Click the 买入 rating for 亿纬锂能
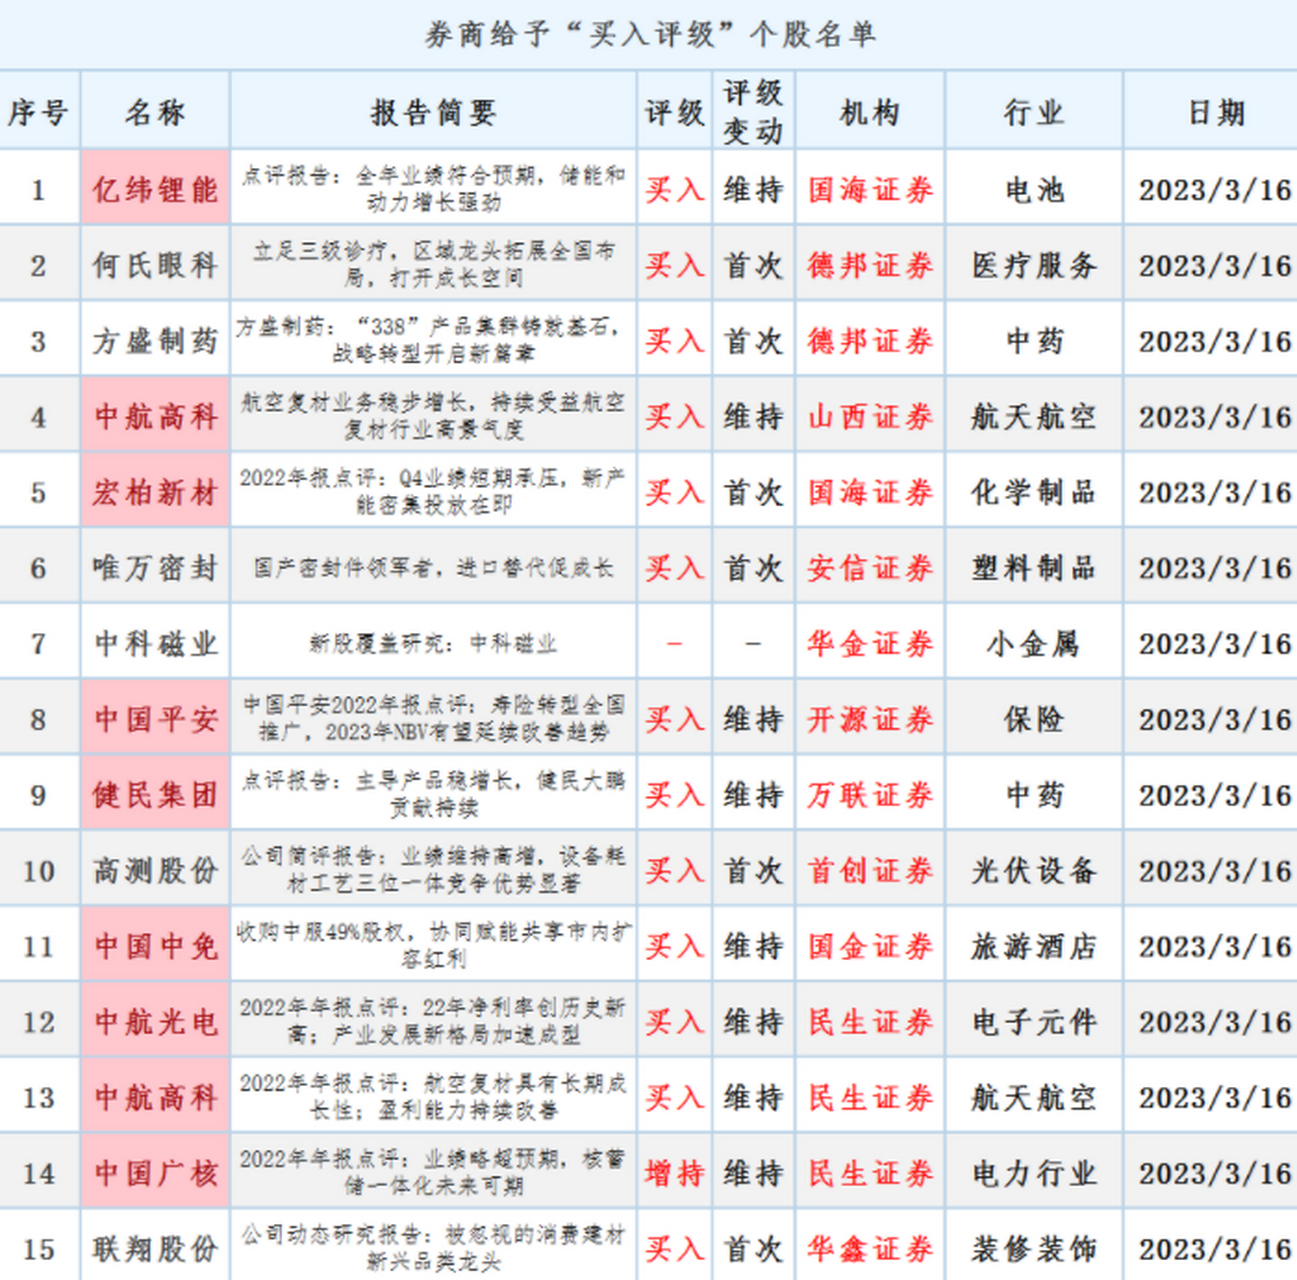1297x1280 pixels. click(x=675, y=189)
